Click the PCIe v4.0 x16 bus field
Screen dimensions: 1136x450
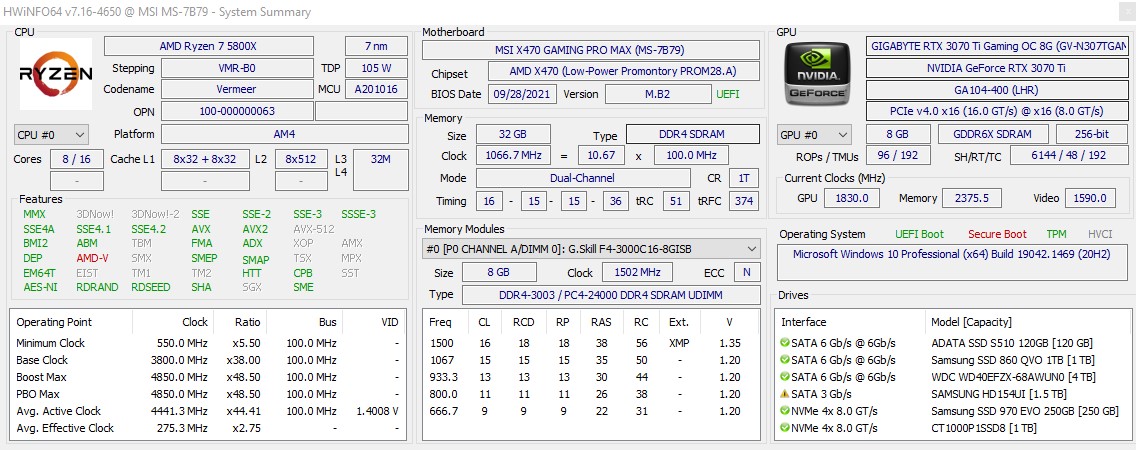(997, 112)
